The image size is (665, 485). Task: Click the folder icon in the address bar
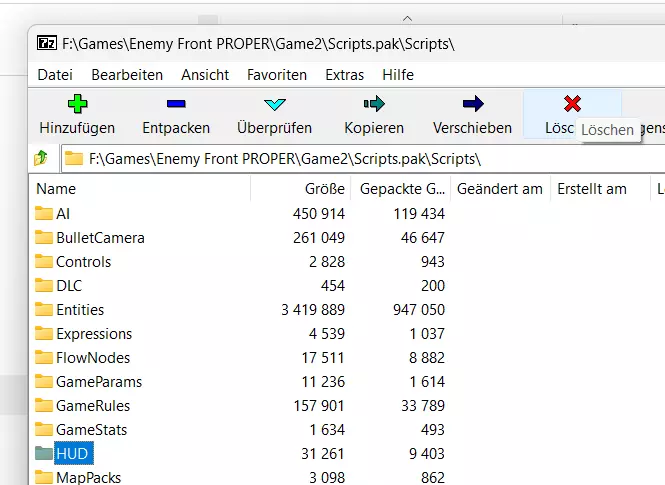(74, 159)
